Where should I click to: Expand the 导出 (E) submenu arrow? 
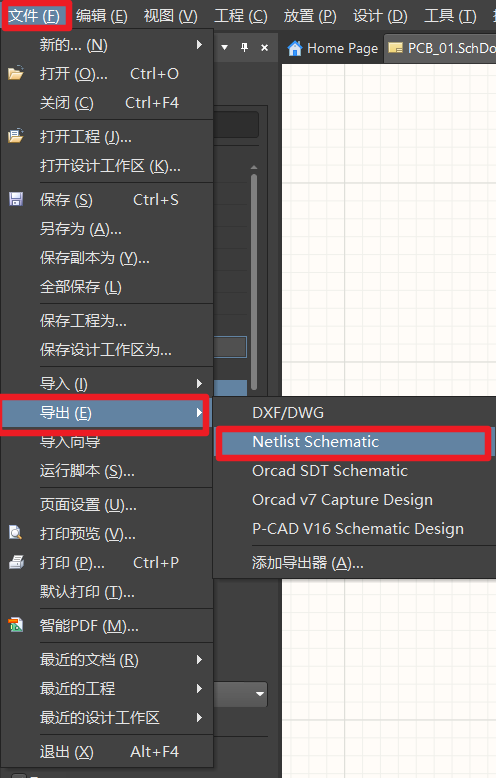click(199, 412)
